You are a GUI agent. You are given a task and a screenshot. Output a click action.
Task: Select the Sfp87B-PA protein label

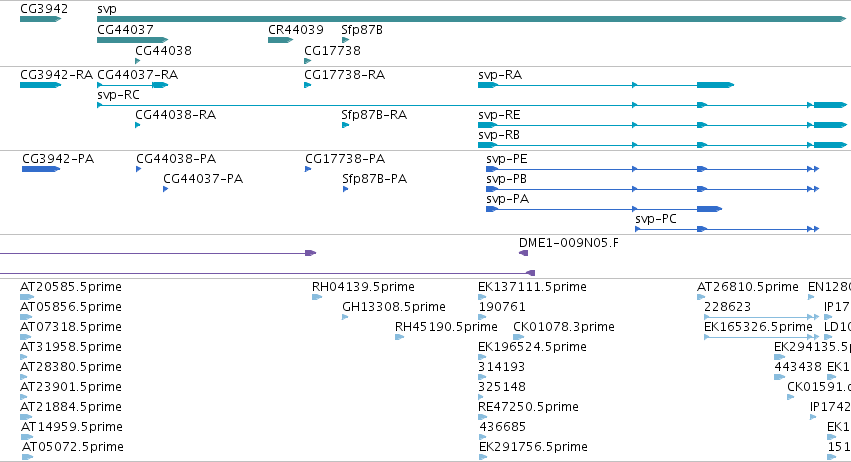(x=374, y=179)
